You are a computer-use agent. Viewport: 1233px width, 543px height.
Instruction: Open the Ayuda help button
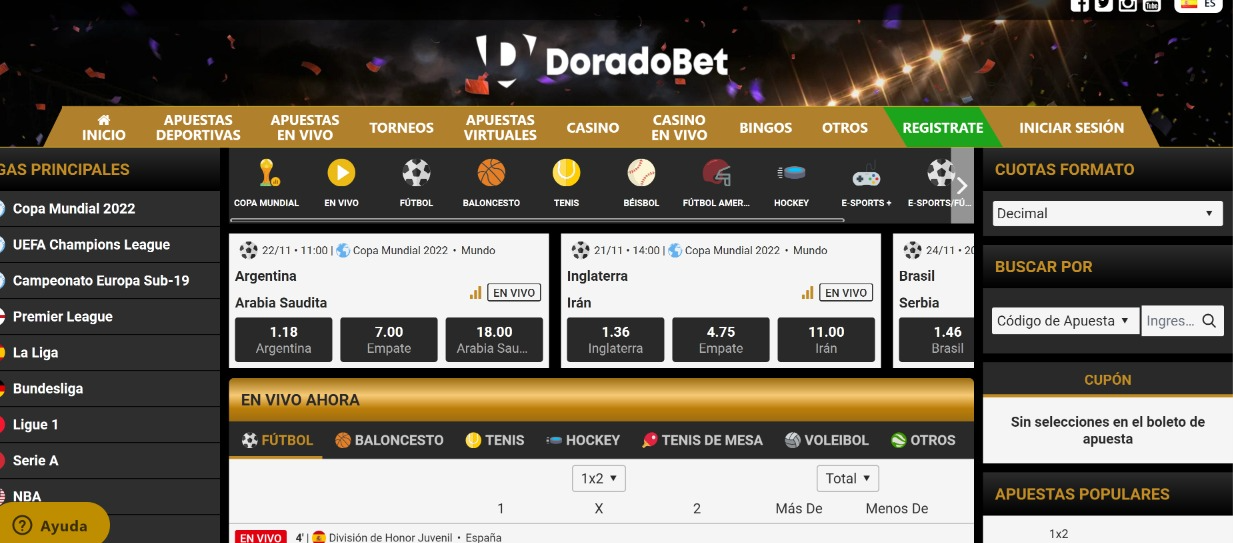pyautogui.click(x=52, y=525)
